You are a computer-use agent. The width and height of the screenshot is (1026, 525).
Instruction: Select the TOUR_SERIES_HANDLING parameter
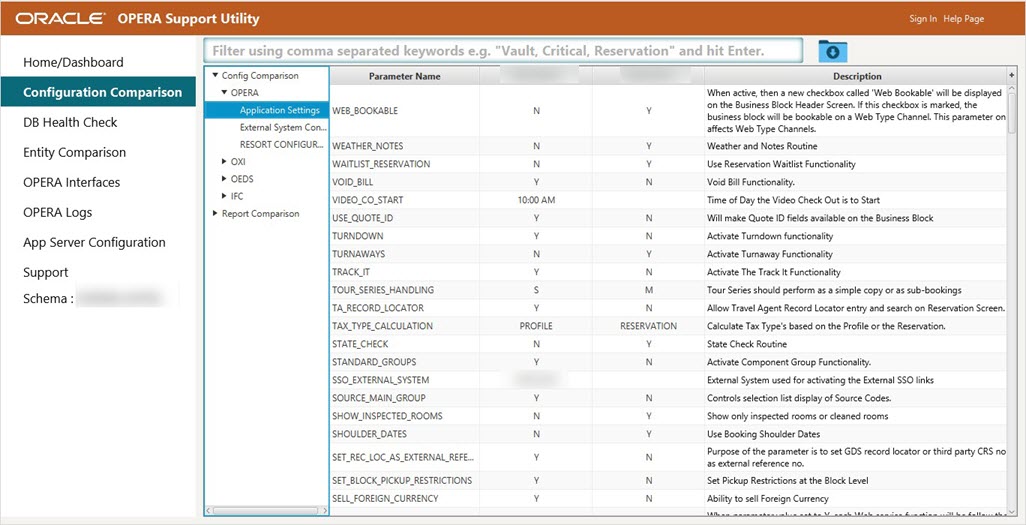[x=383, y=290]
